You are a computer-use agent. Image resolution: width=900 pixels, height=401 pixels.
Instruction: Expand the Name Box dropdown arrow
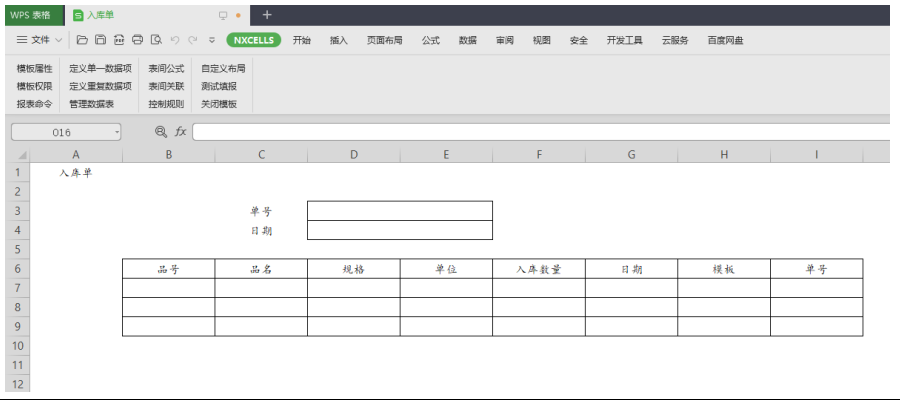click(117, 132)
